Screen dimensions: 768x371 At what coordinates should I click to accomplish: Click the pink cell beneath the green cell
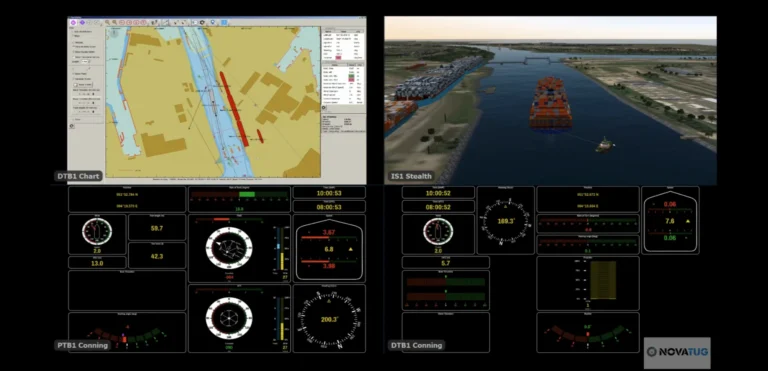pyautogui.click(x=351, y=80)
